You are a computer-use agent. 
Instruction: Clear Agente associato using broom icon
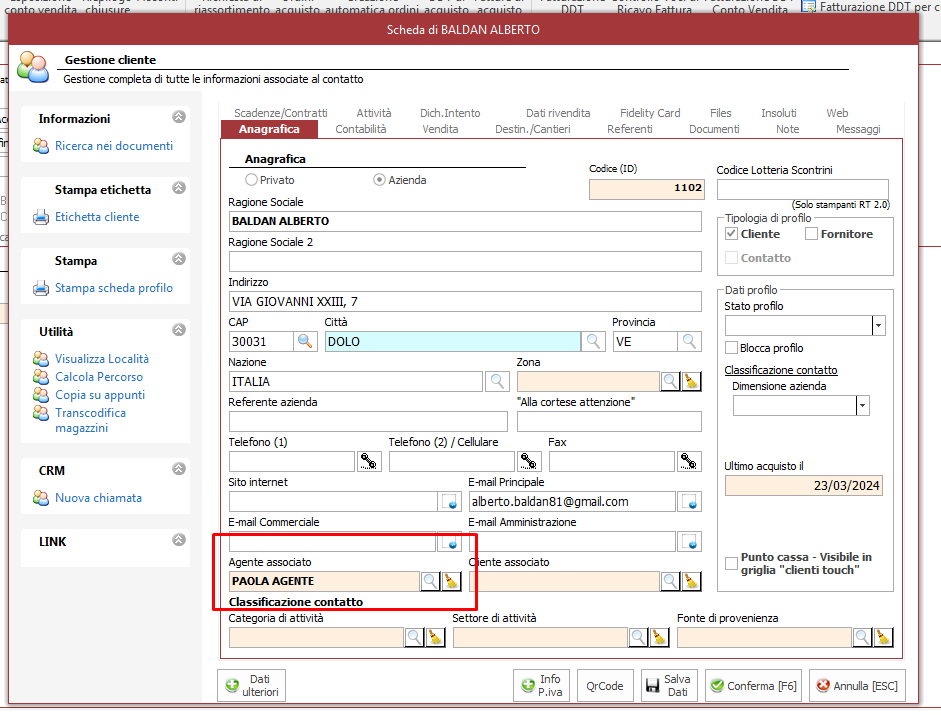click(x=451, y=581)
